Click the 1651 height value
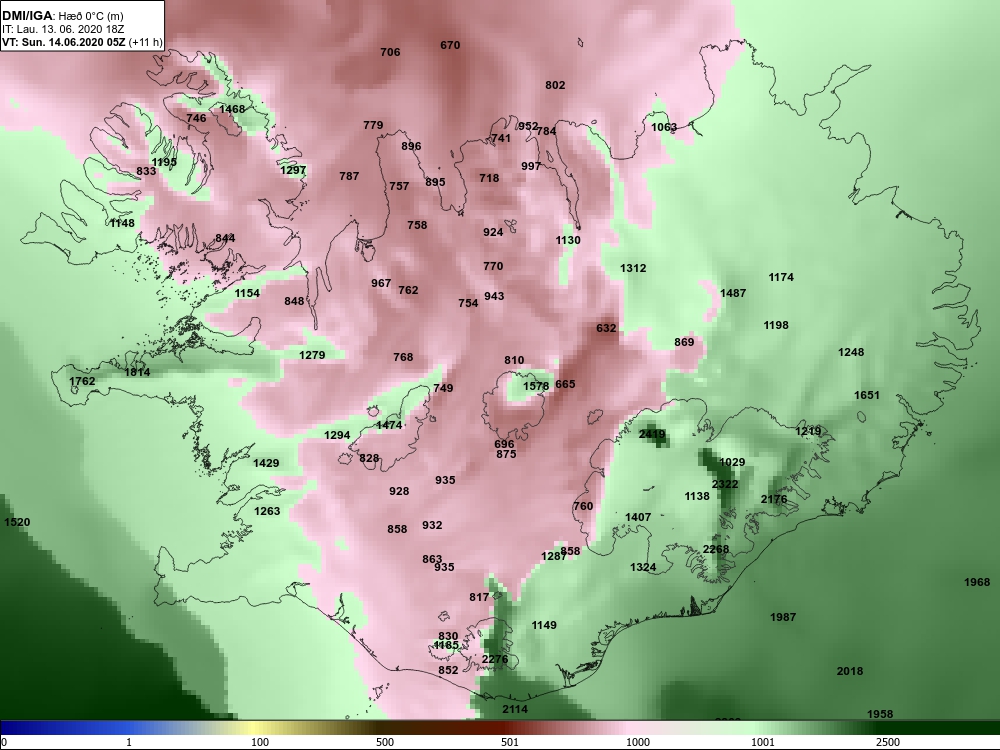Viewport: 1000px width, 750px height. click(x=867, y=395)
